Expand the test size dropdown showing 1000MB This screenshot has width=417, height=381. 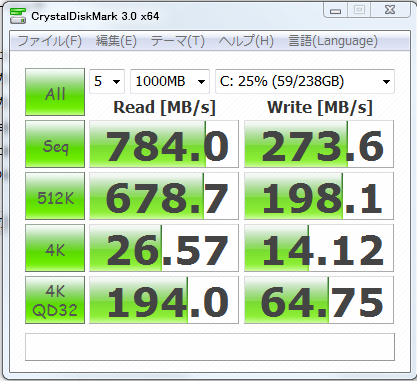pyautogui.click(x=170, y=81)
